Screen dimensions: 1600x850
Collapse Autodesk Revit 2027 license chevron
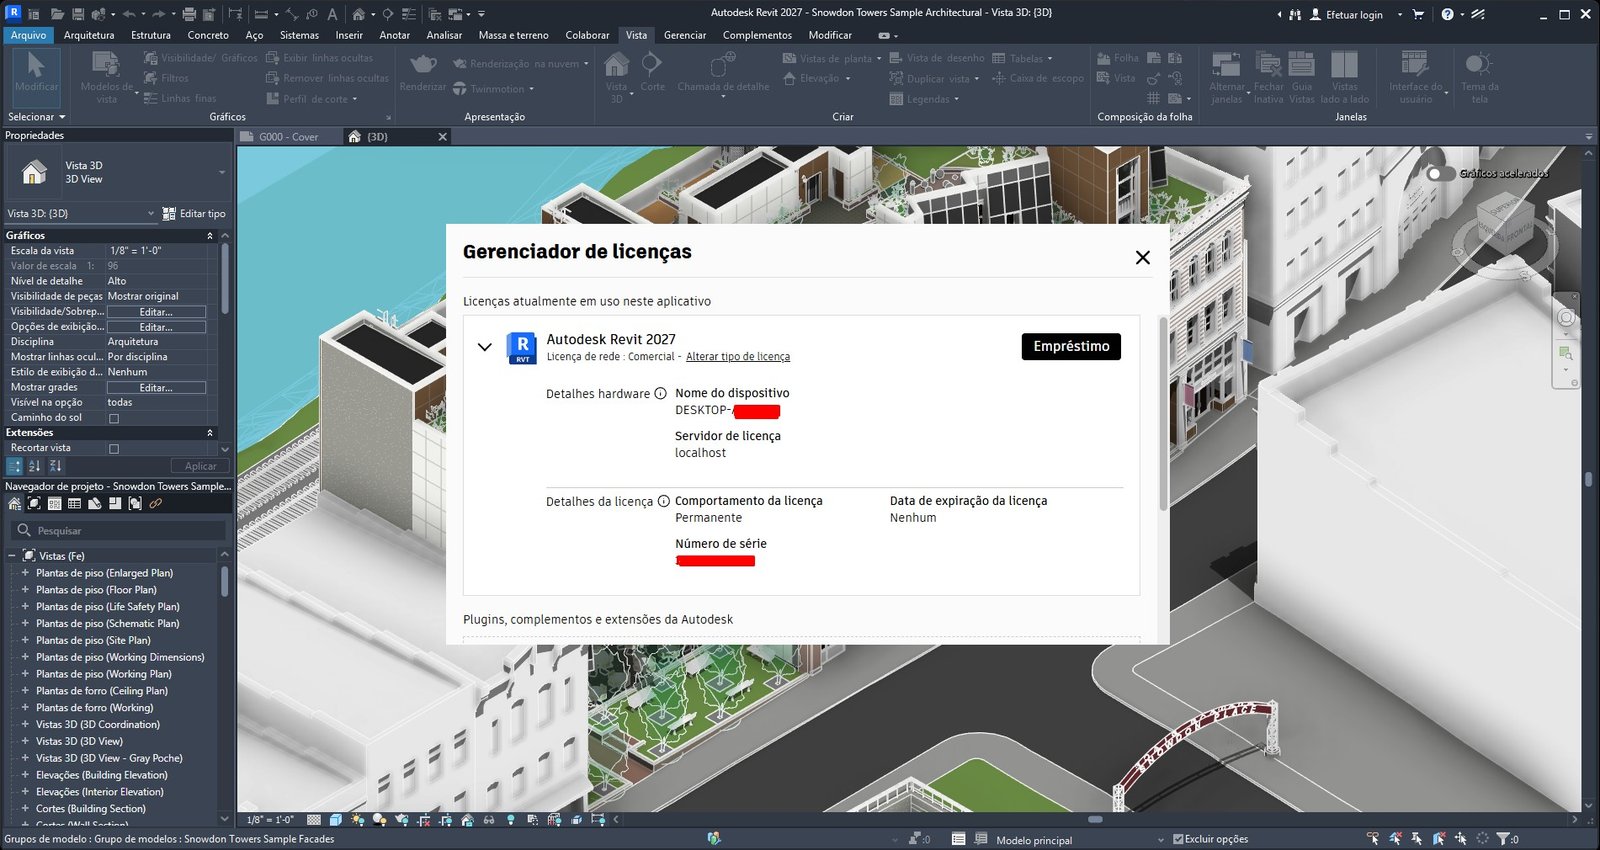(x=485, y=347)
